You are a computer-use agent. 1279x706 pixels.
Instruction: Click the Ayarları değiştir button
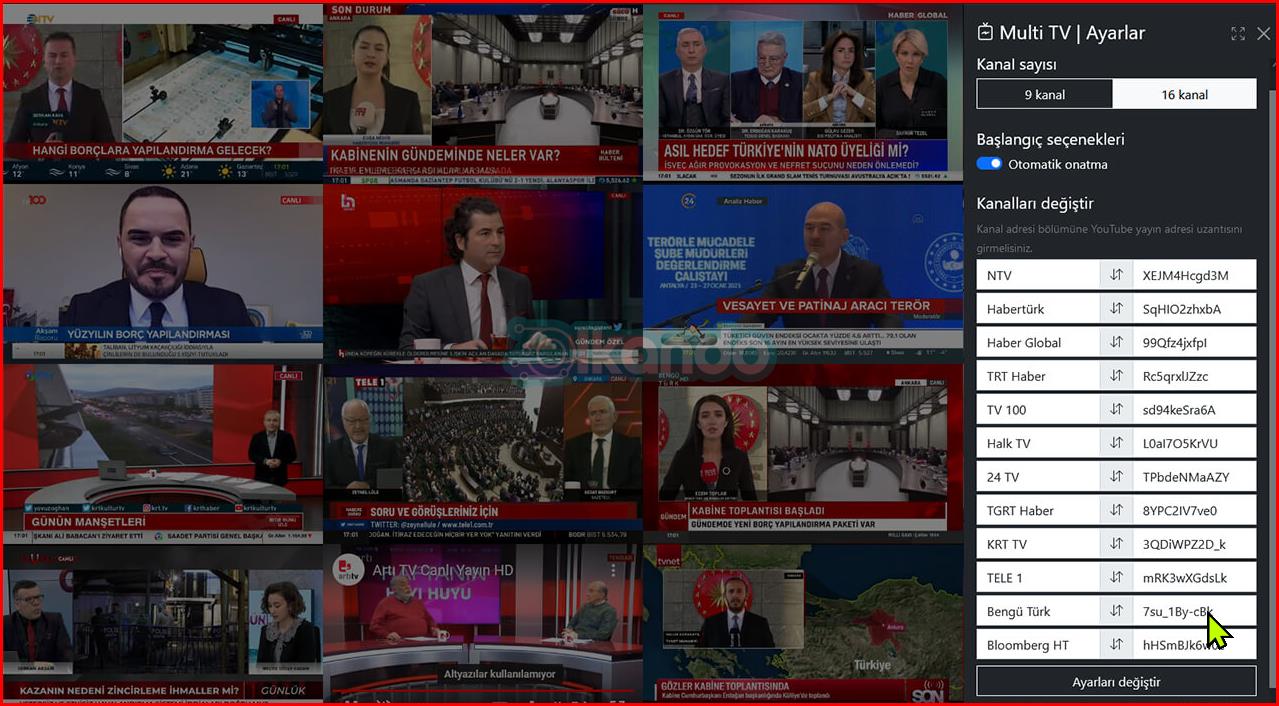pyautogui.click(x=1116, y=681)
